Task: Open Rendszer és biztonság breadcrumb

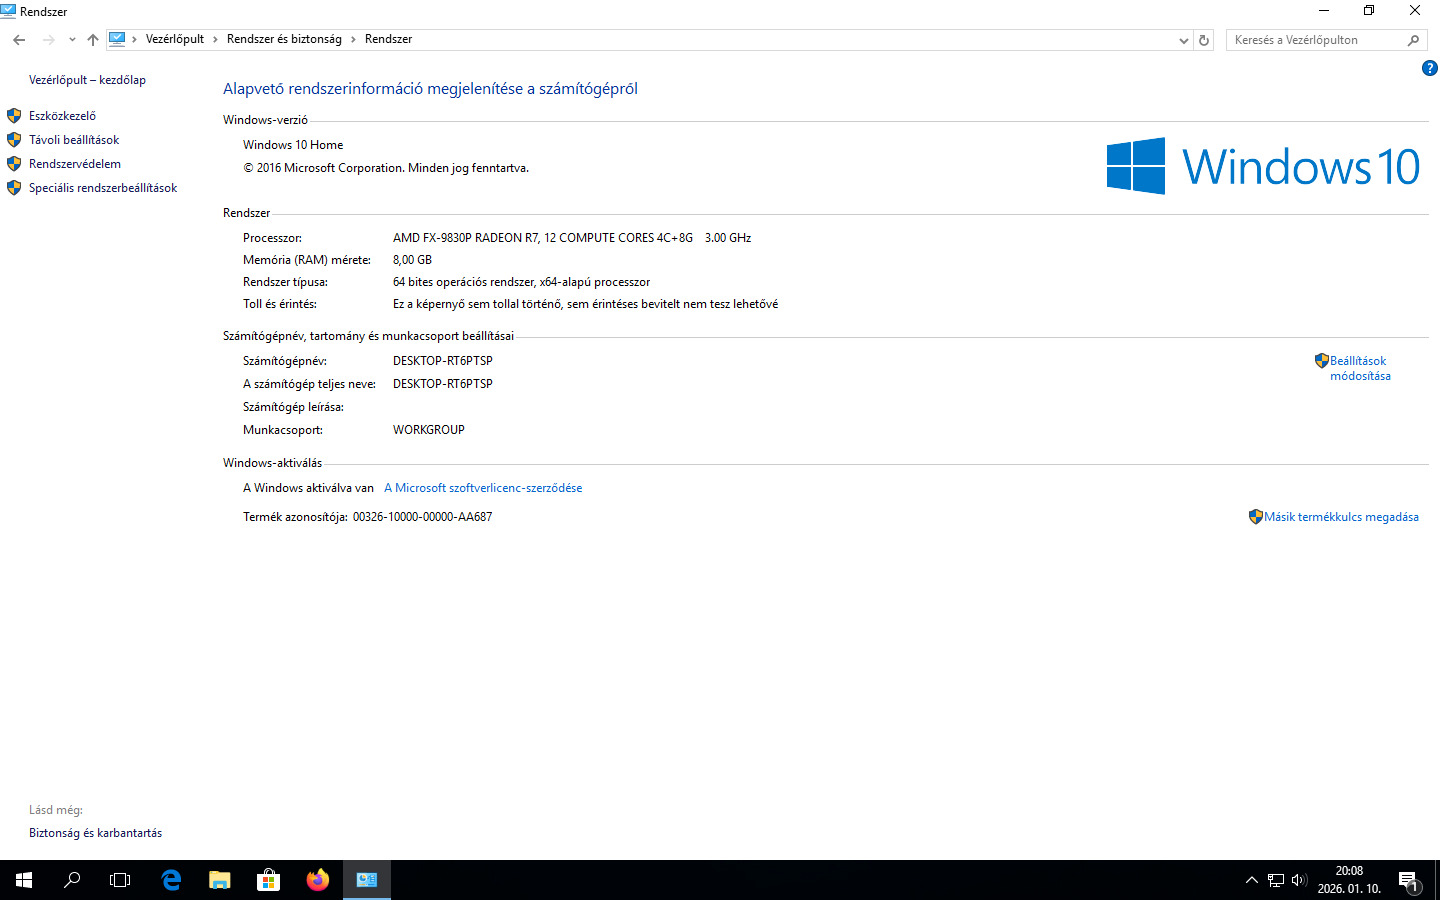Action: click(284, 39)
